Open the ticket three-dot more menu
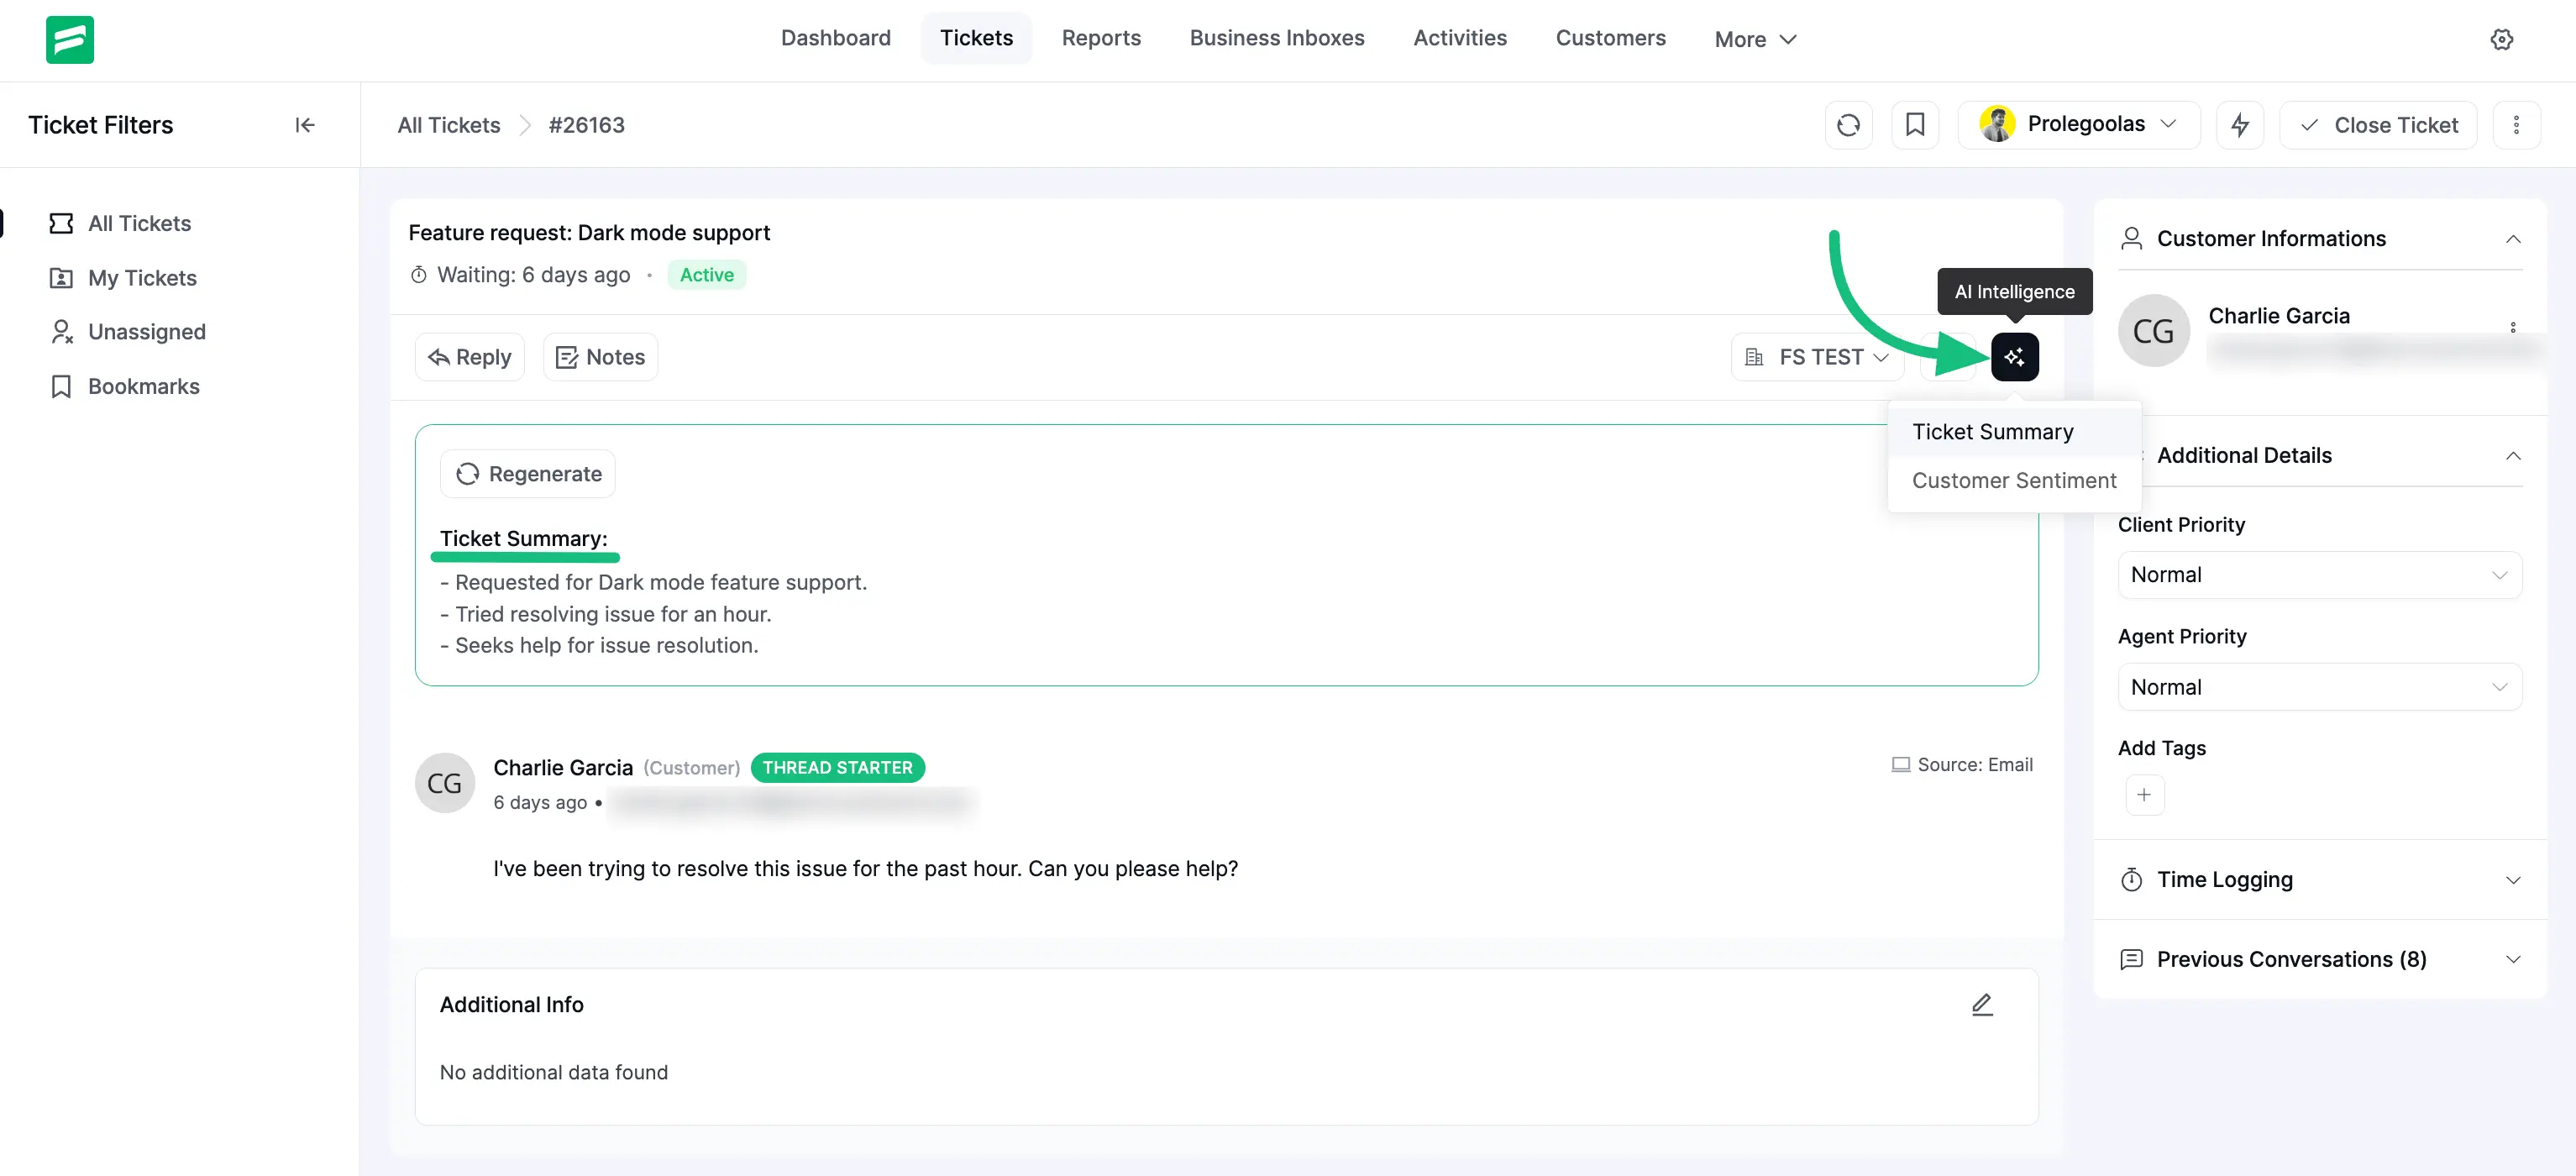The width and height of the screenshot is (2576, 1176). pyautogui.click(x=2516, y=125)
